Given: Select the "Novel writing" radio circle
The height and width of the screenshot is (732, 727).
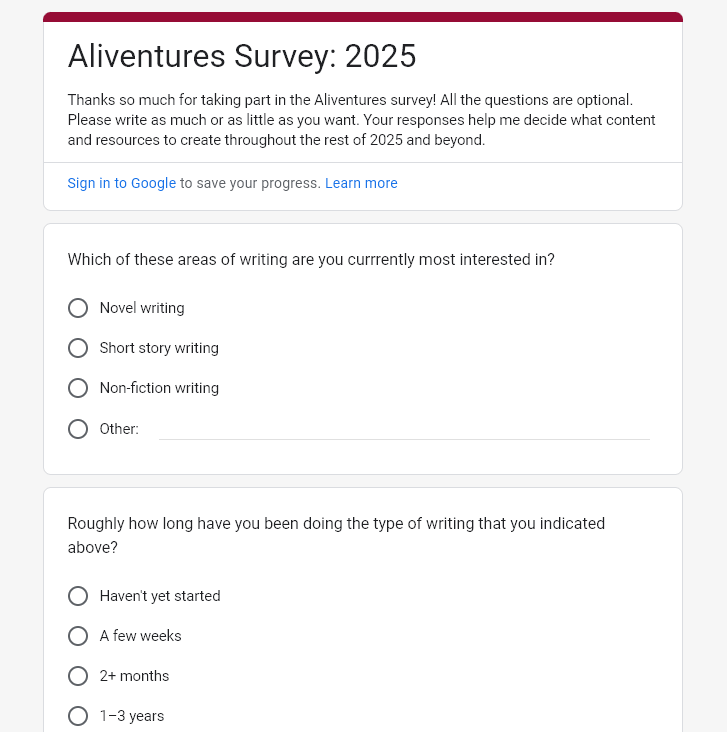Looking at the screenshot, I should (78, 308).
